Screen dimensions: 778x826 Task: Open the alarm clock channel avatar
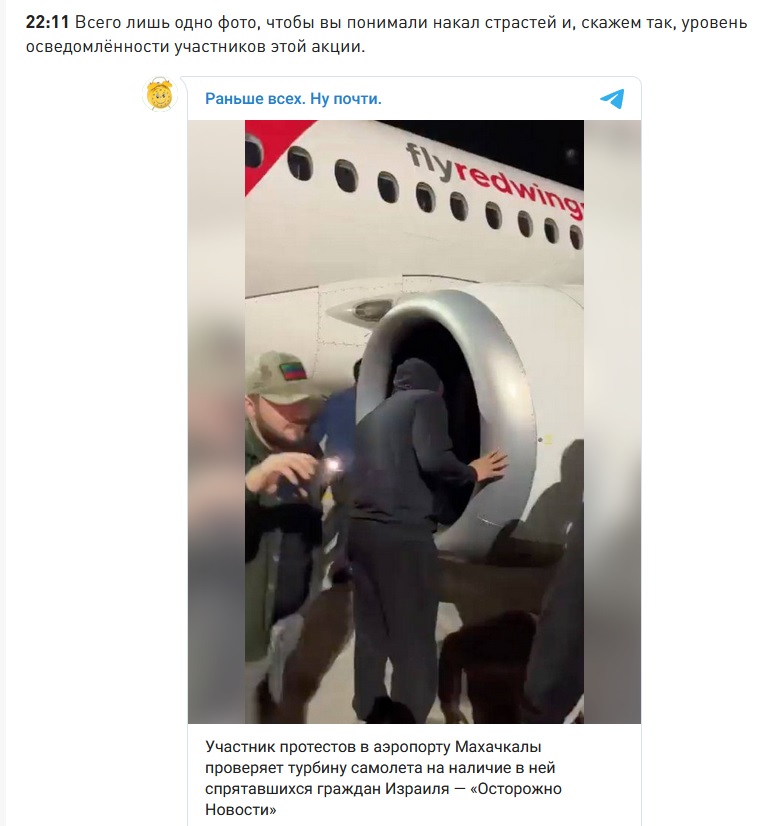(x=160, y=95)
